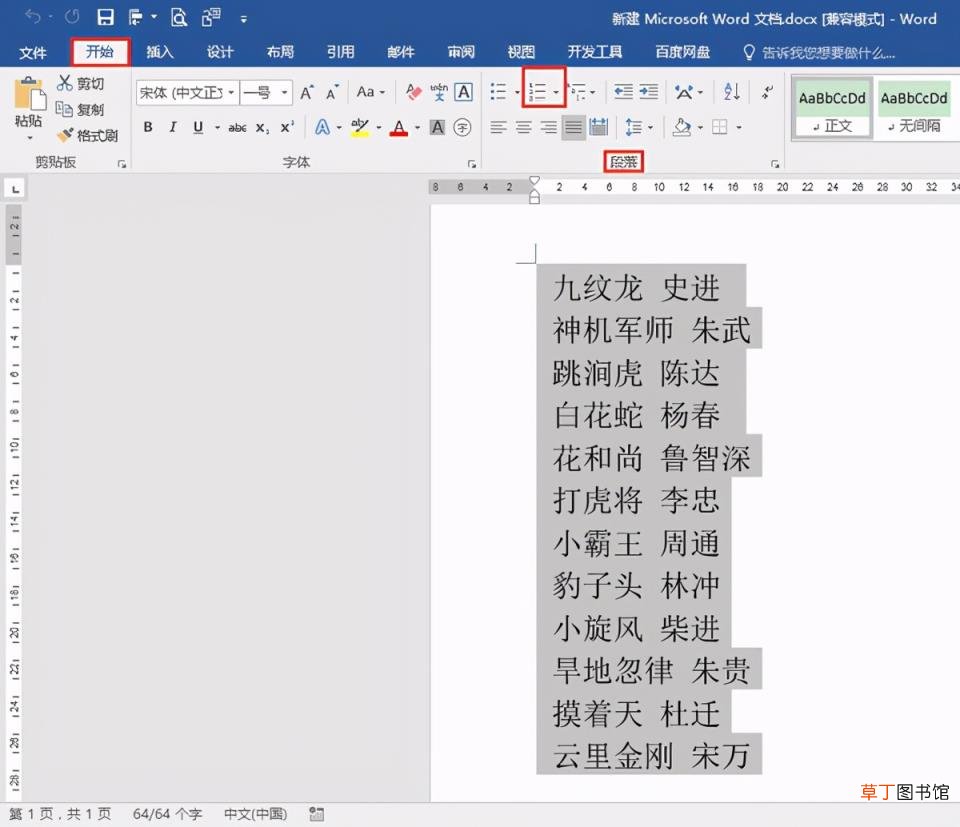The image size is (960, 827).
Task: Toggle superscript formatting
Action: click(x=287, y=127)
